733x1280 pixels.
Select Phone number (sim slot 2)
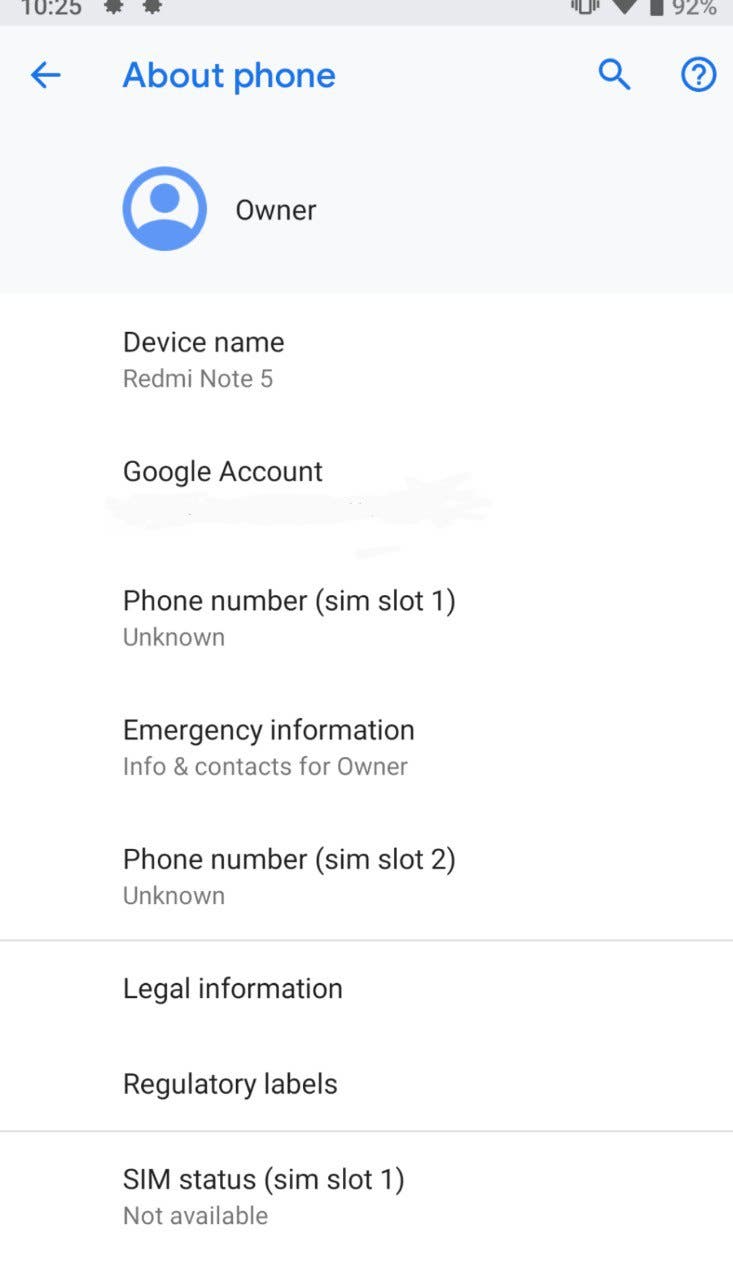pyautogui.click(x=366, y=876)
